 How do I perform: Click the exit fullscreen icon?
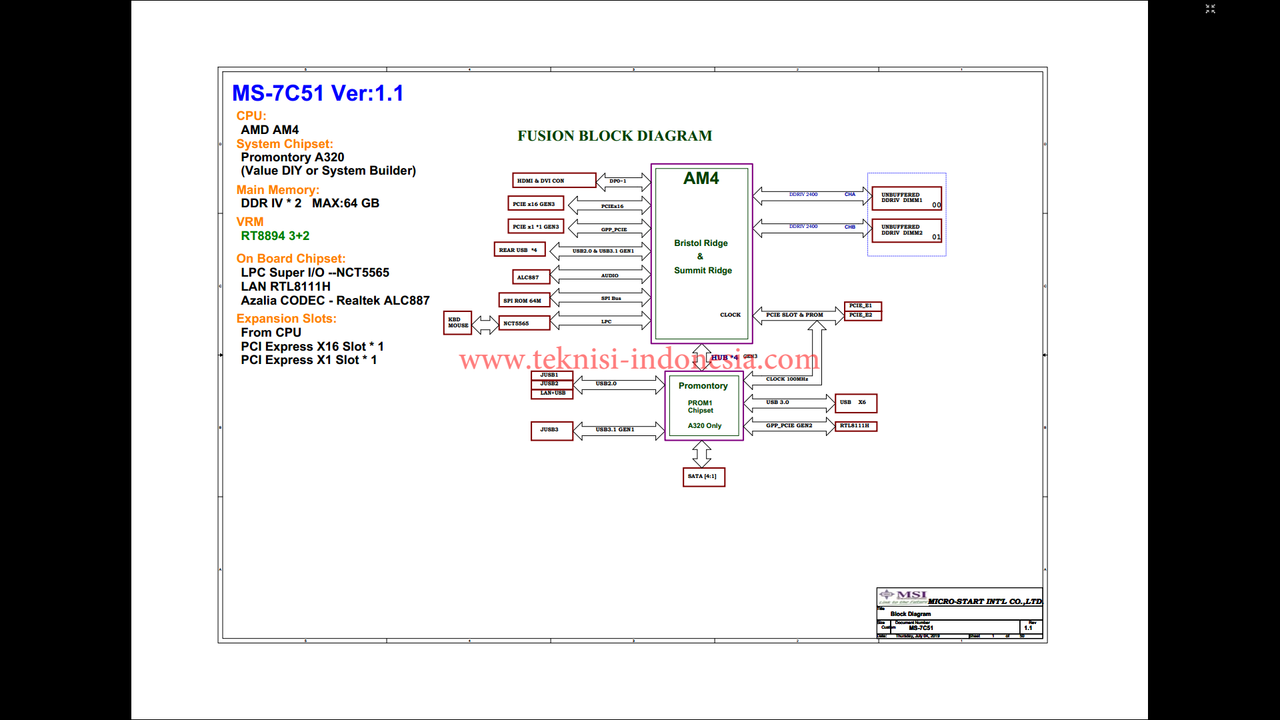pyautogui.click(x=1210, y=9)
